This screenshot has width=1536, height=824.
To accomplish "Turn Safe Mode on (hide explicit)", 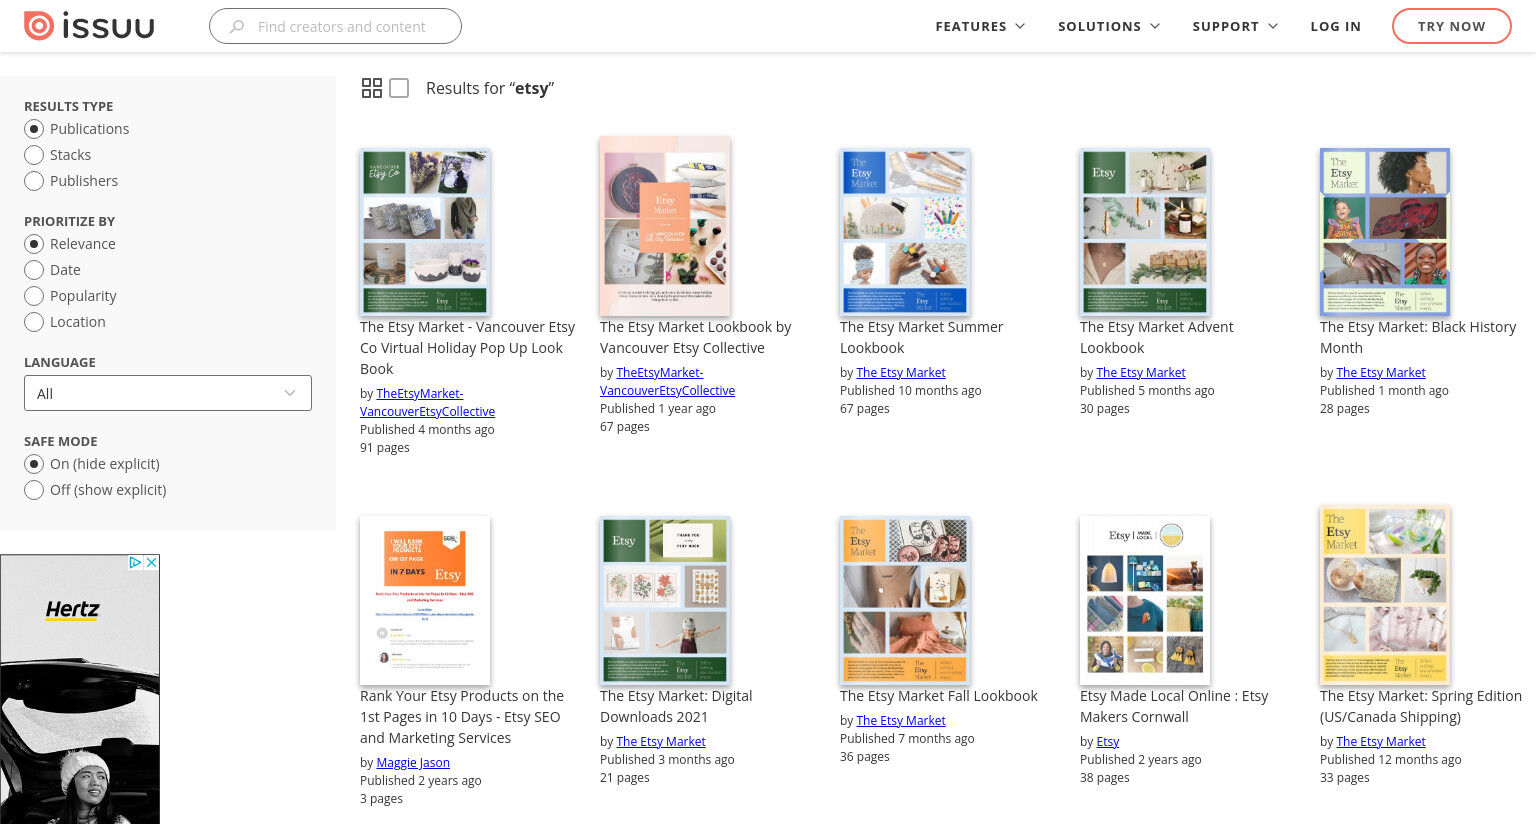I will (34, 464).
